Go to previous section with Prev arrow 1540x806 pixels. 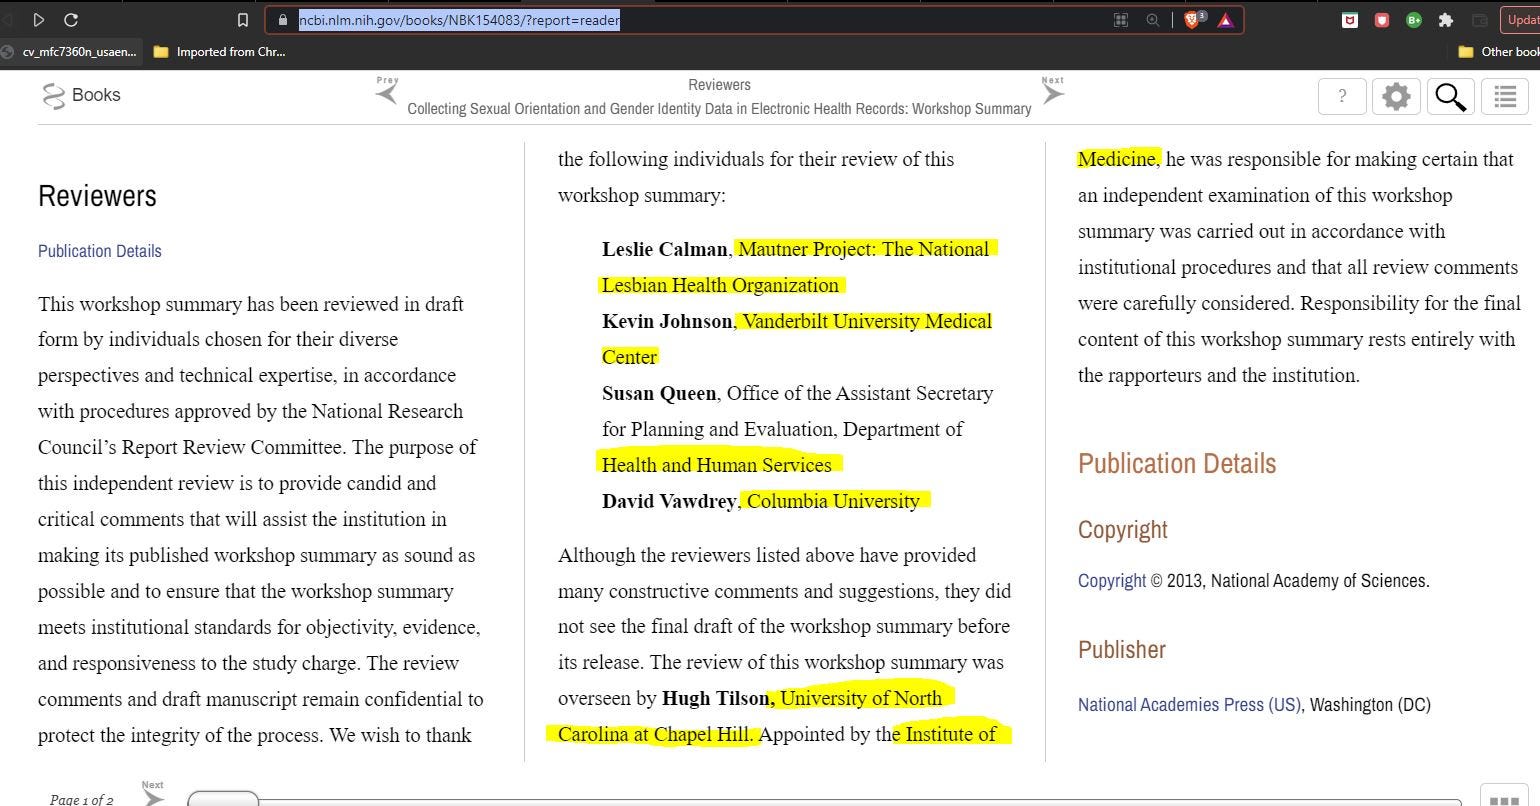tap(387, 90)
